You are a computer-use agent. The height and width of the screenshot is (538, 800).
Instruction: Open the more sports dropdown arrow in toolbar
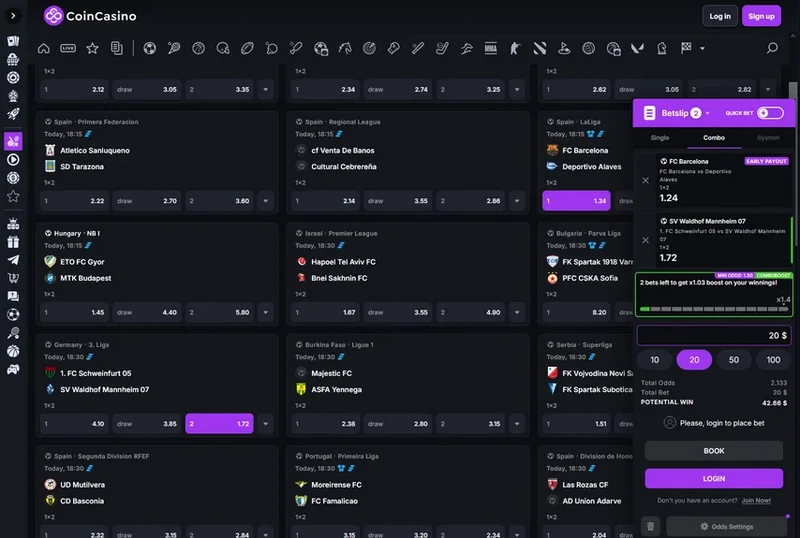click(x=703, y=48)
